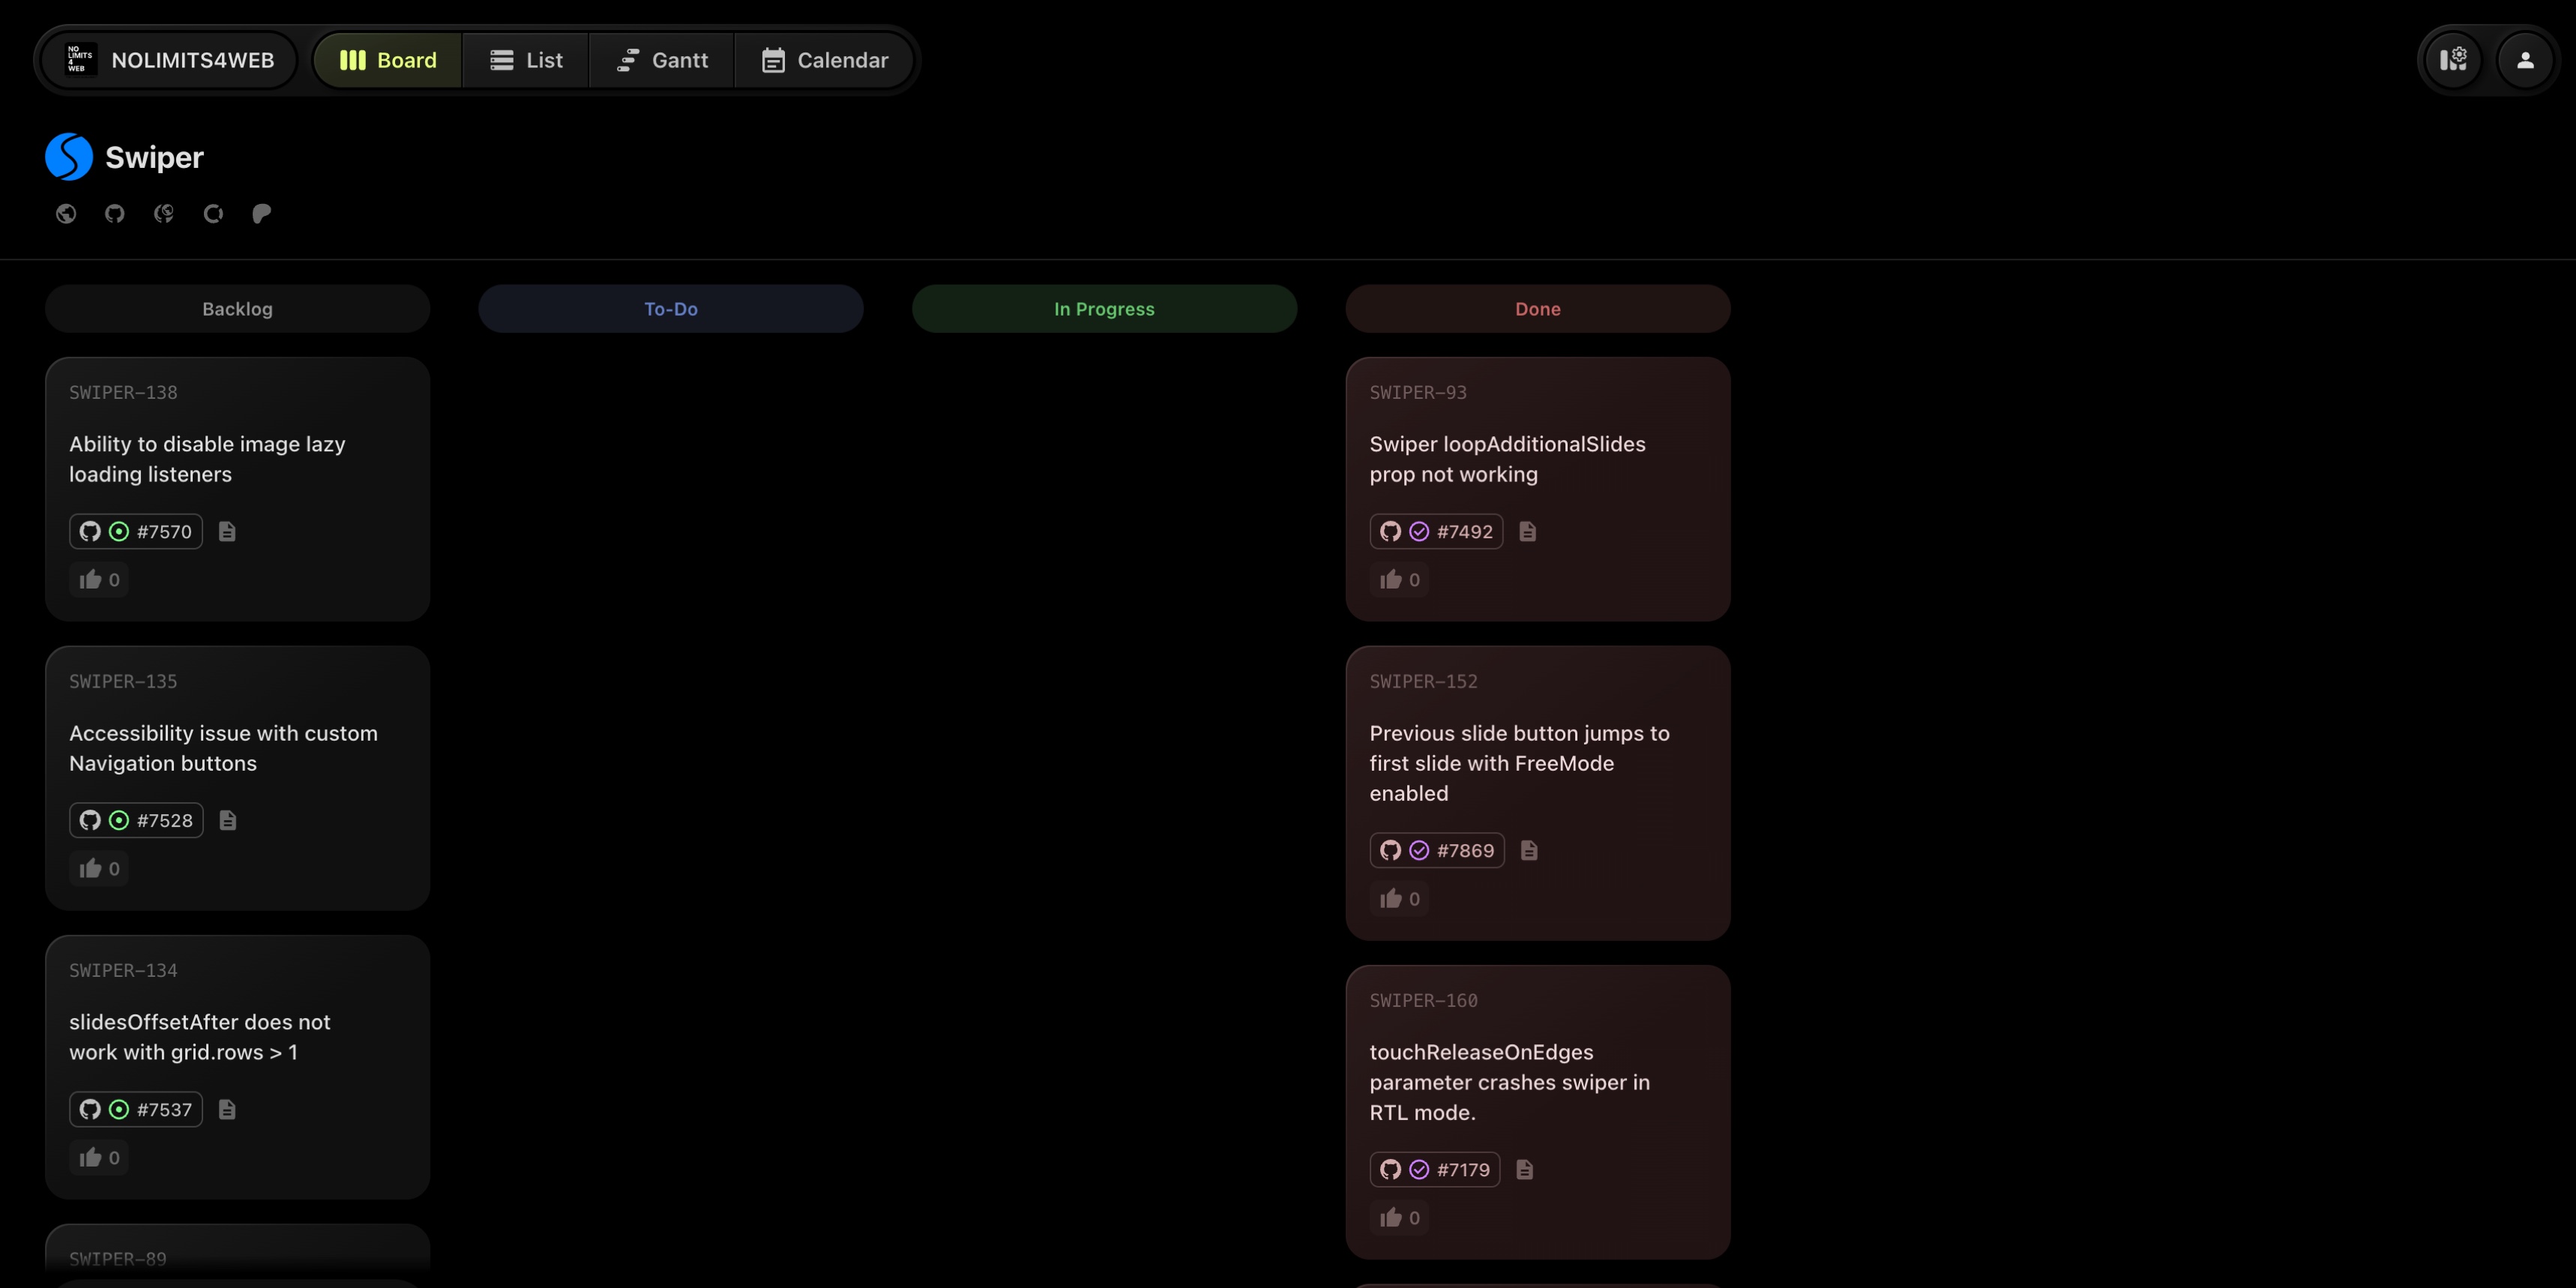Open the NOLIMITS4WEB workspace selector

(169, 60)
